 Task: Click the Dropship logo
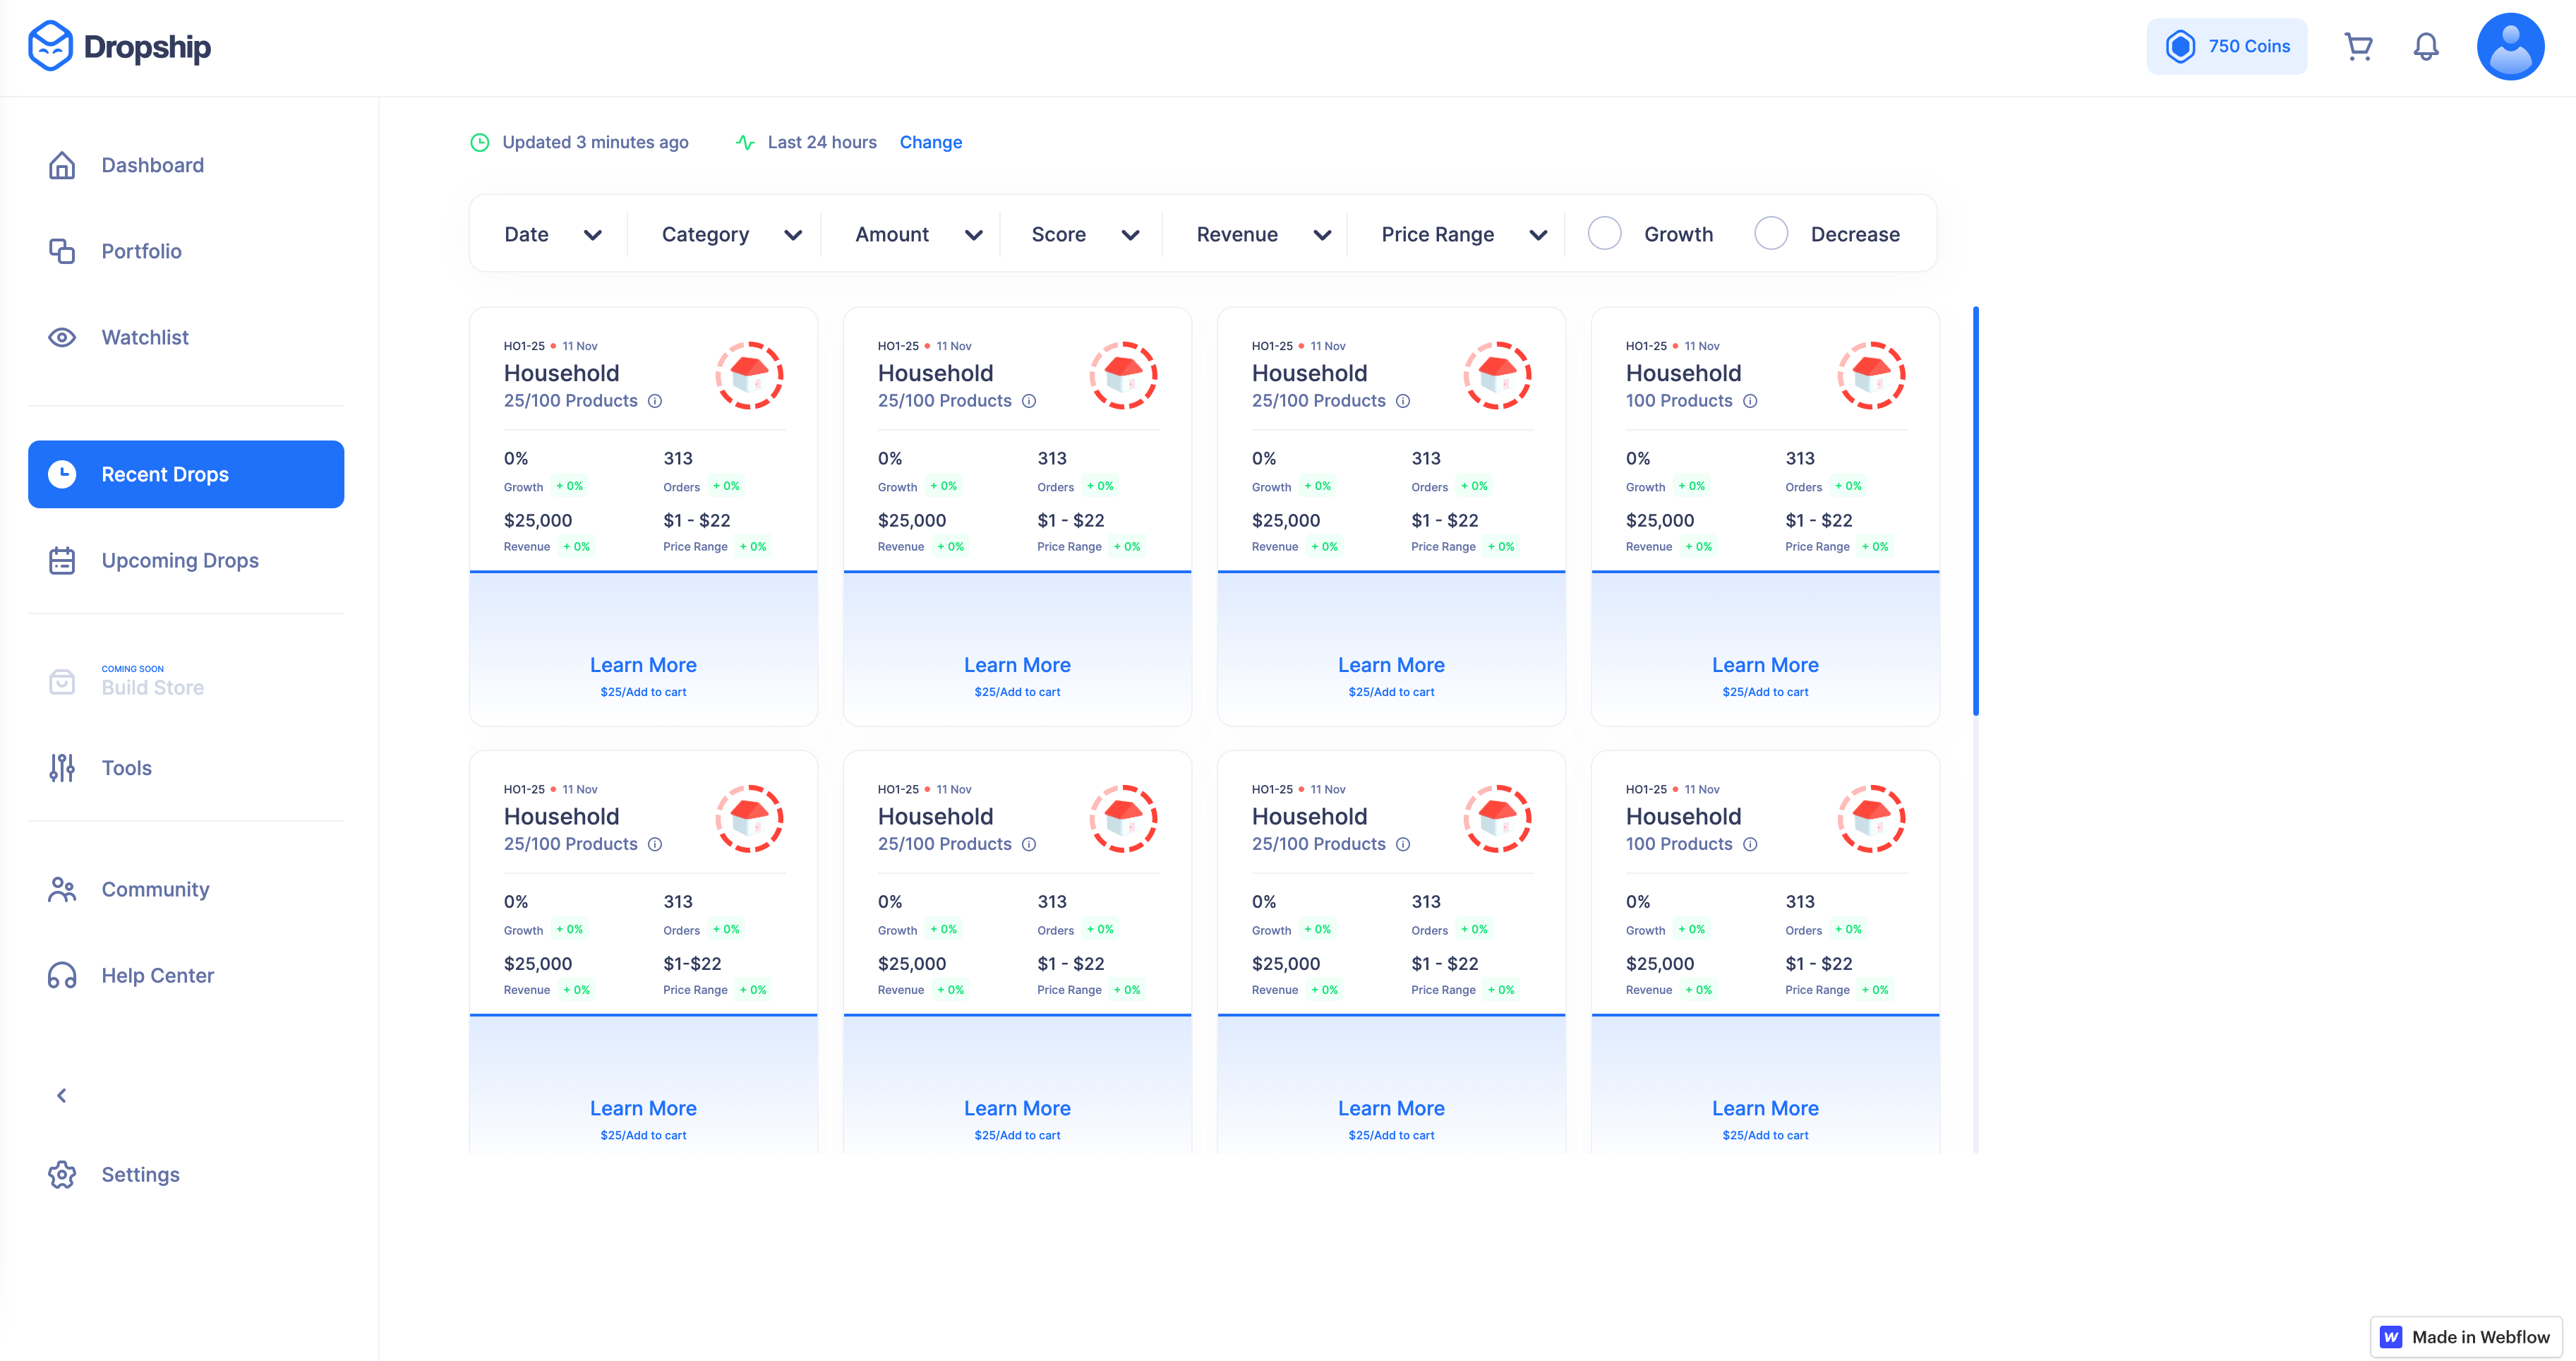coord(119,47)
